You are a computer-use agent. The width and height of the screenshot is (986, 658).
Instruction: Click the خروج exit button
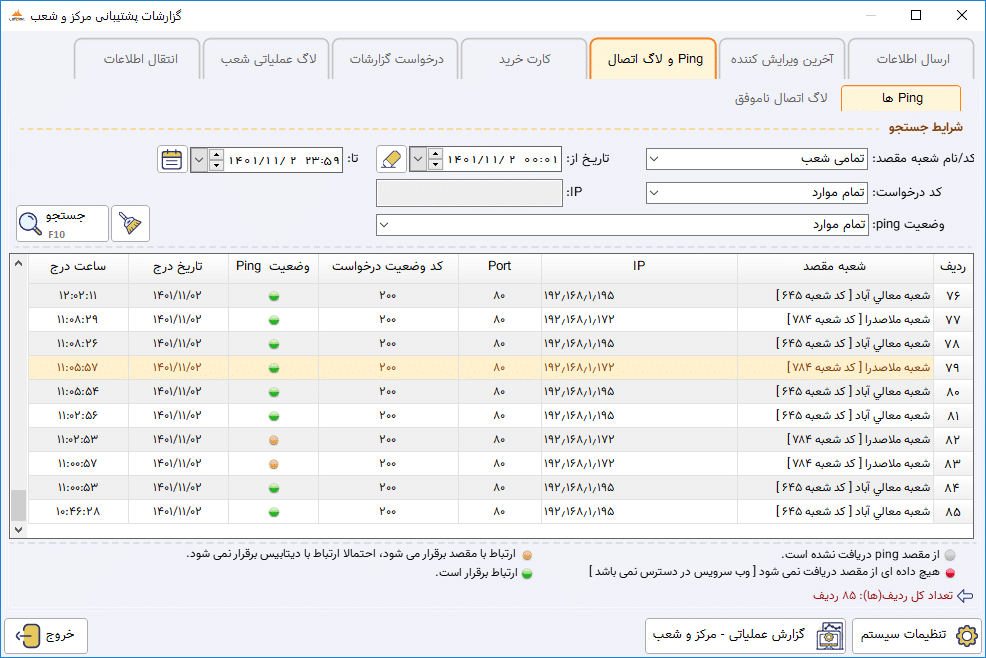pyautogui.click(x=46, y=636)
